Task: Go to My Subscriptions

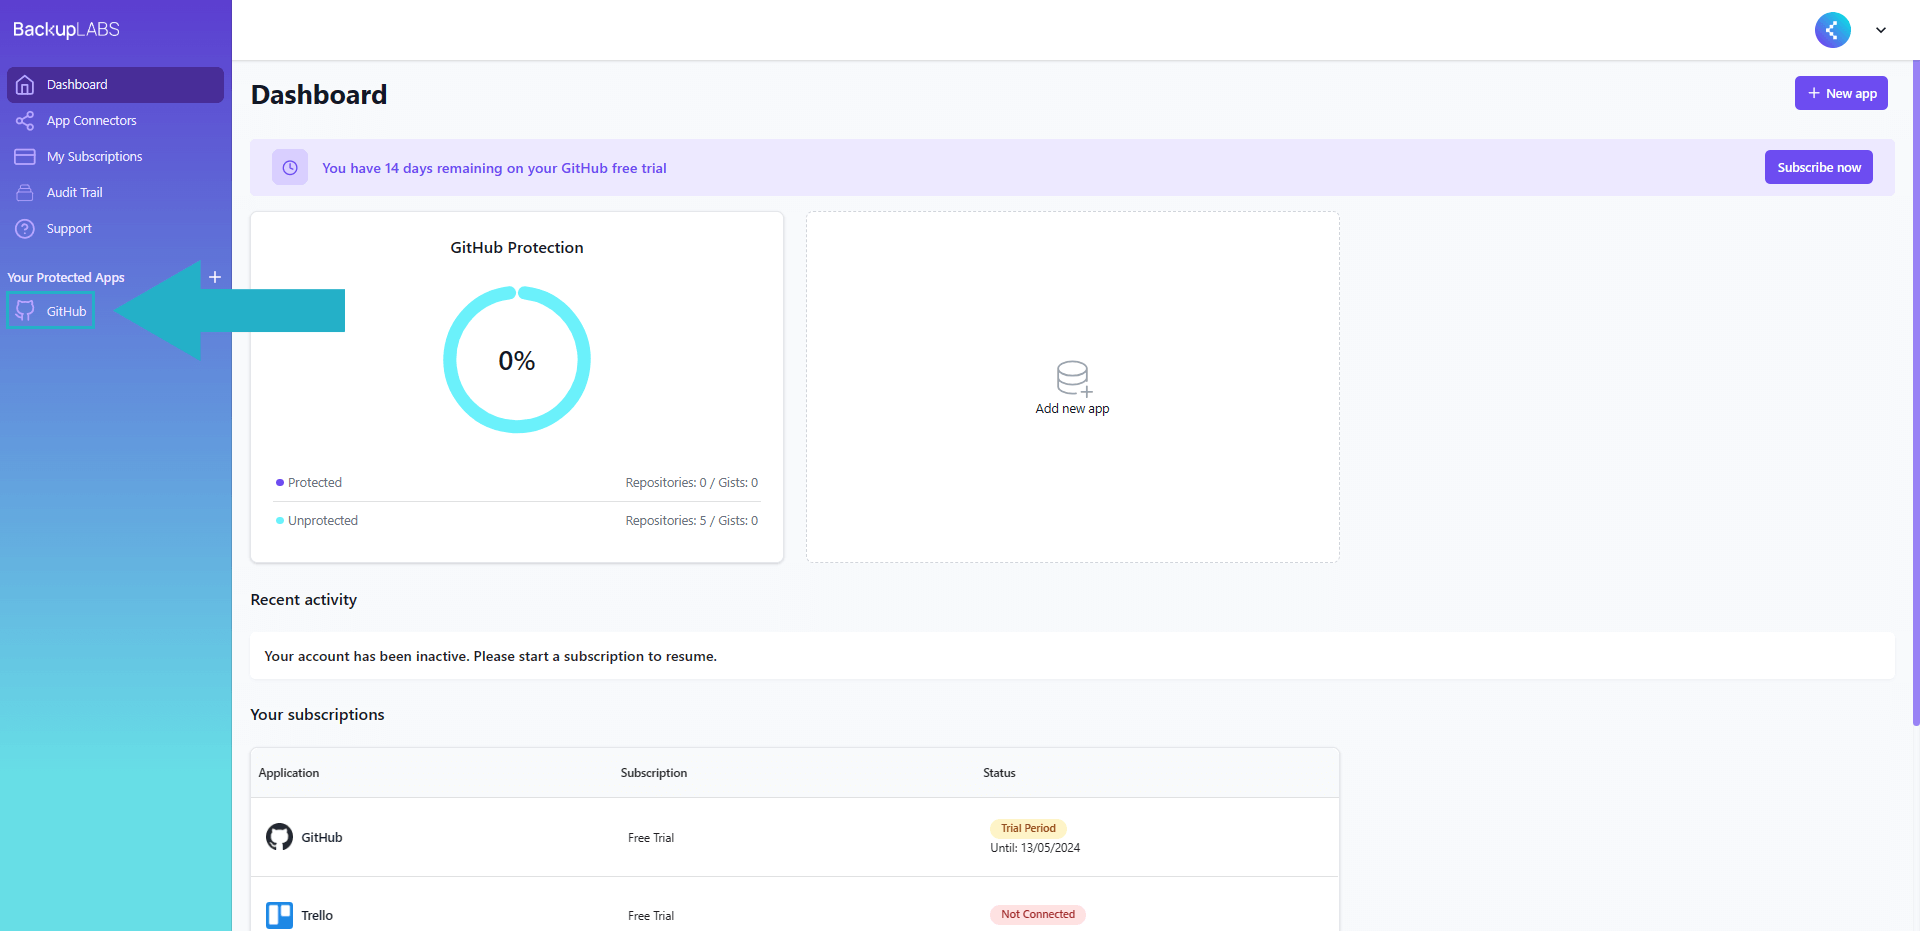Action: [115, 157]
